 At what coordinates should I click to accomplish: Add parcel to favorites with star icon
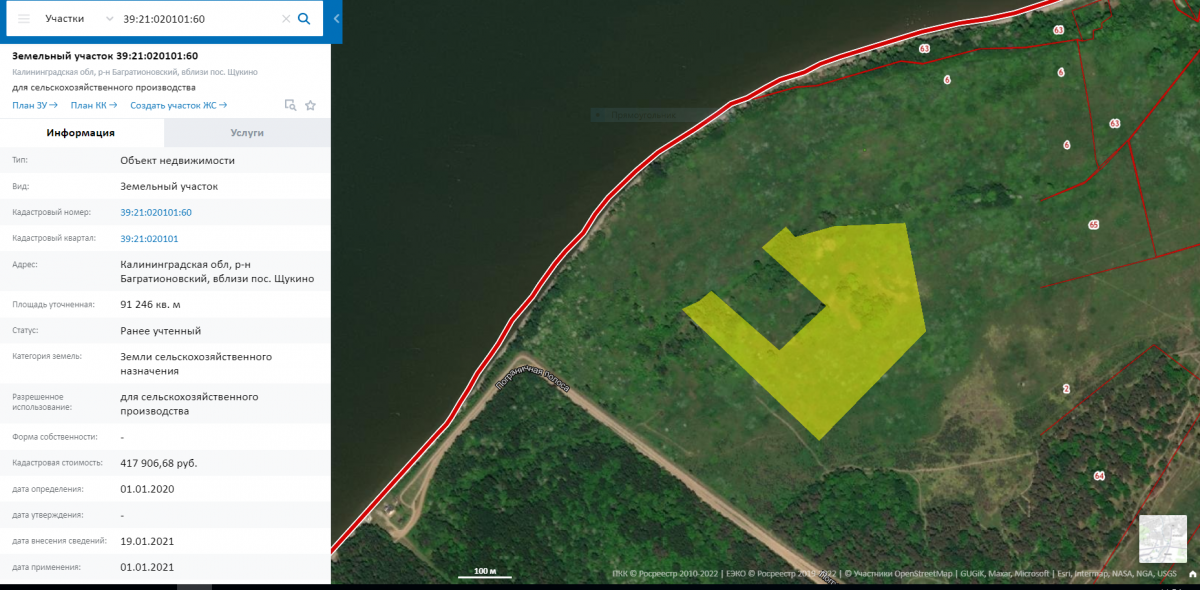click(310, 105)
